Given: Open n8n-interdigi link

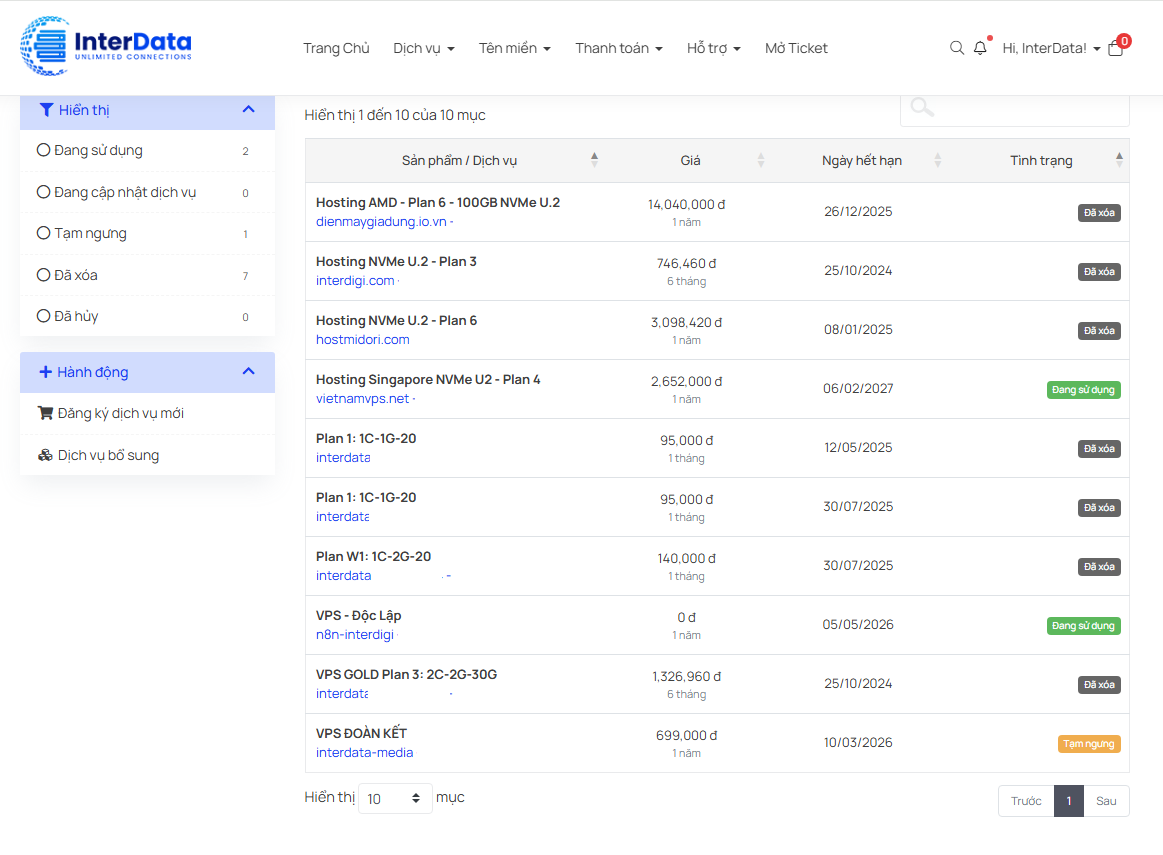Looking at the screenshot, I should (x=355, y=635).
